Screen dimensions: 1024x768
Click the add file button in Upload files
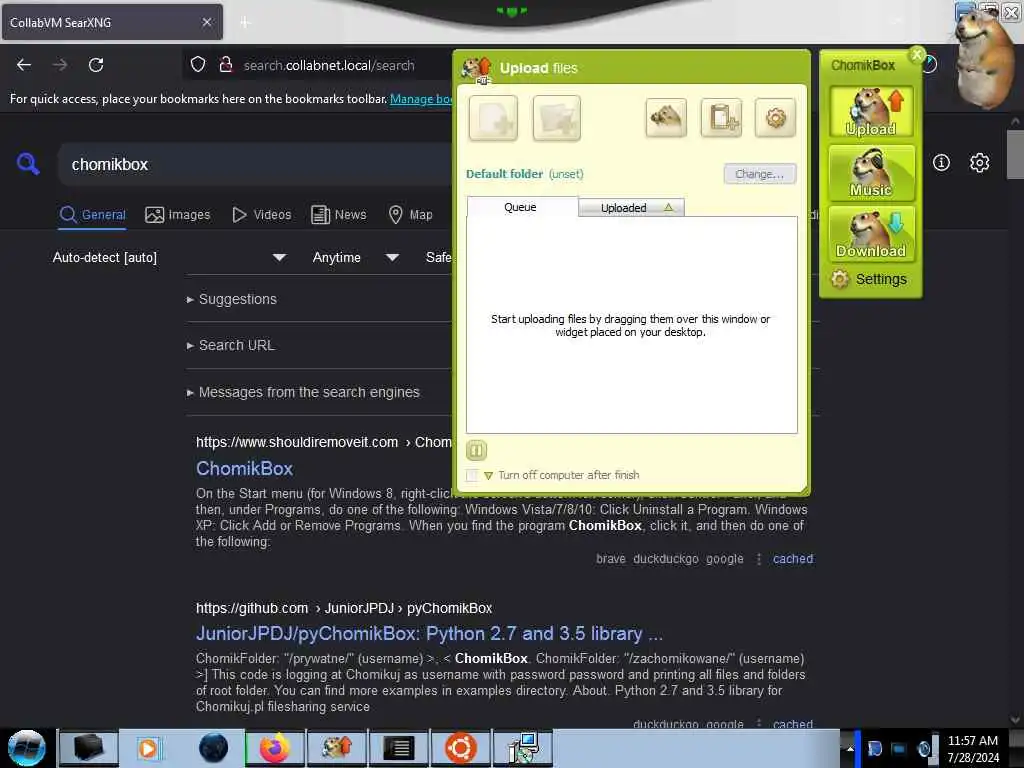coord(493,118)
